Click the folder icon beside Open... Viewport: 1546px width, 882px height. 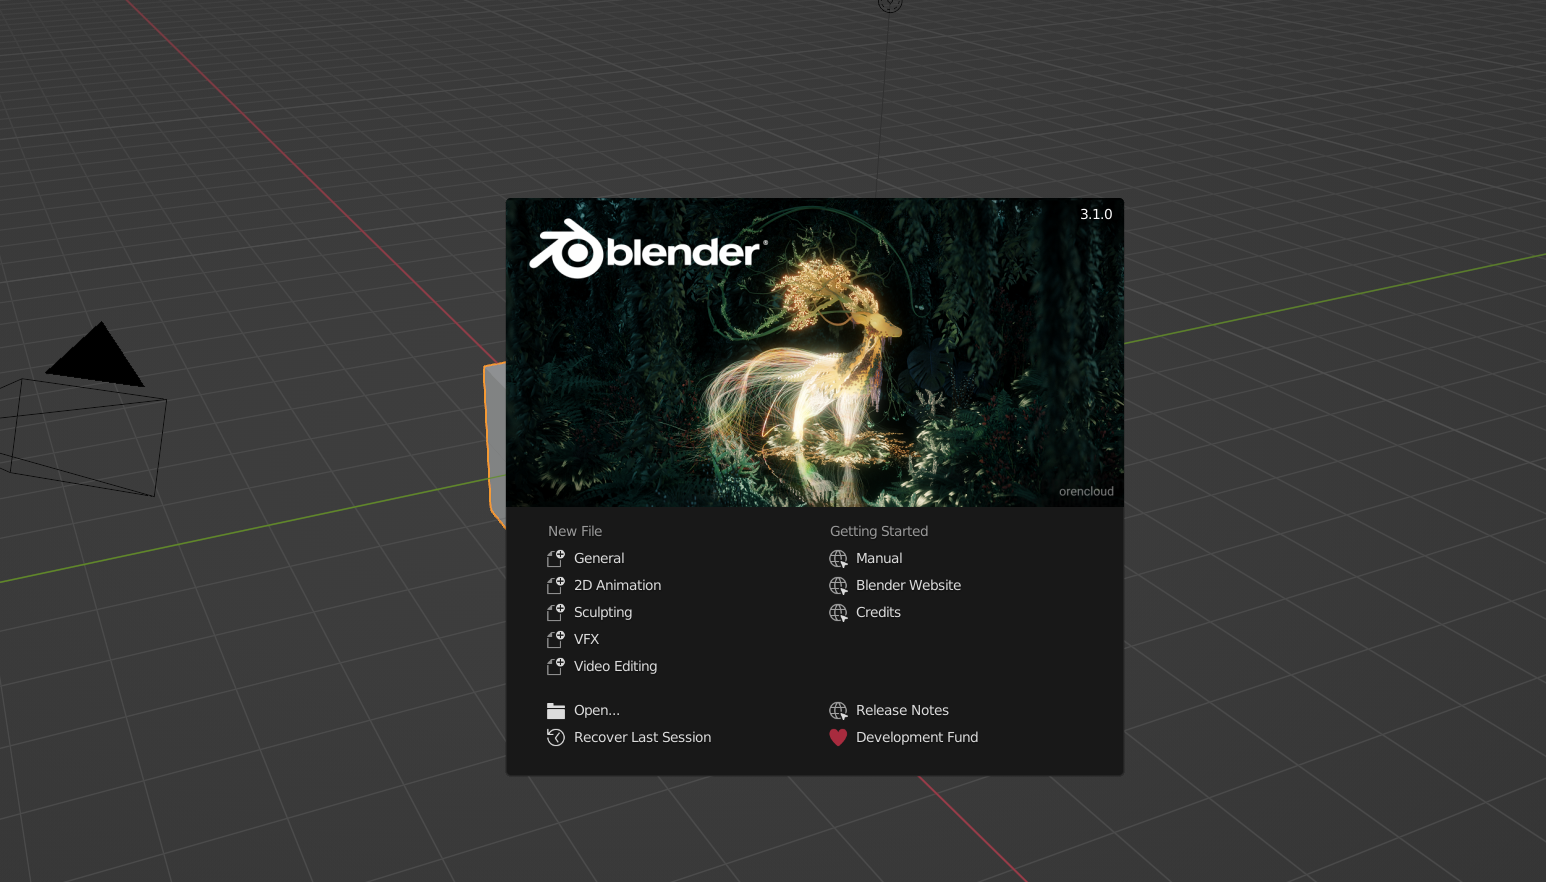coord(556,711)
